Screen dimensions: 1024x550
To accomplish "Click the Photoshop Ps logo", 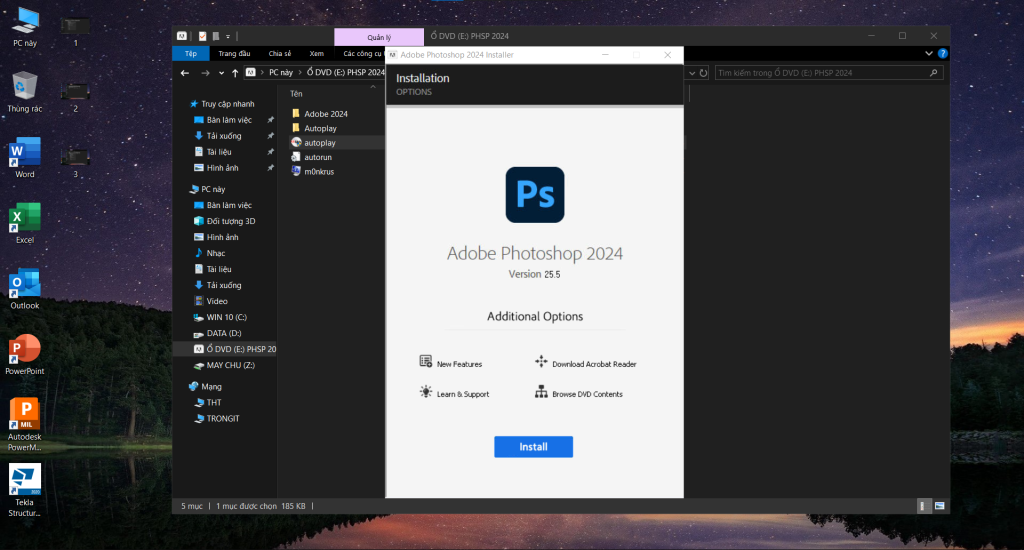I will coord(535,195).
